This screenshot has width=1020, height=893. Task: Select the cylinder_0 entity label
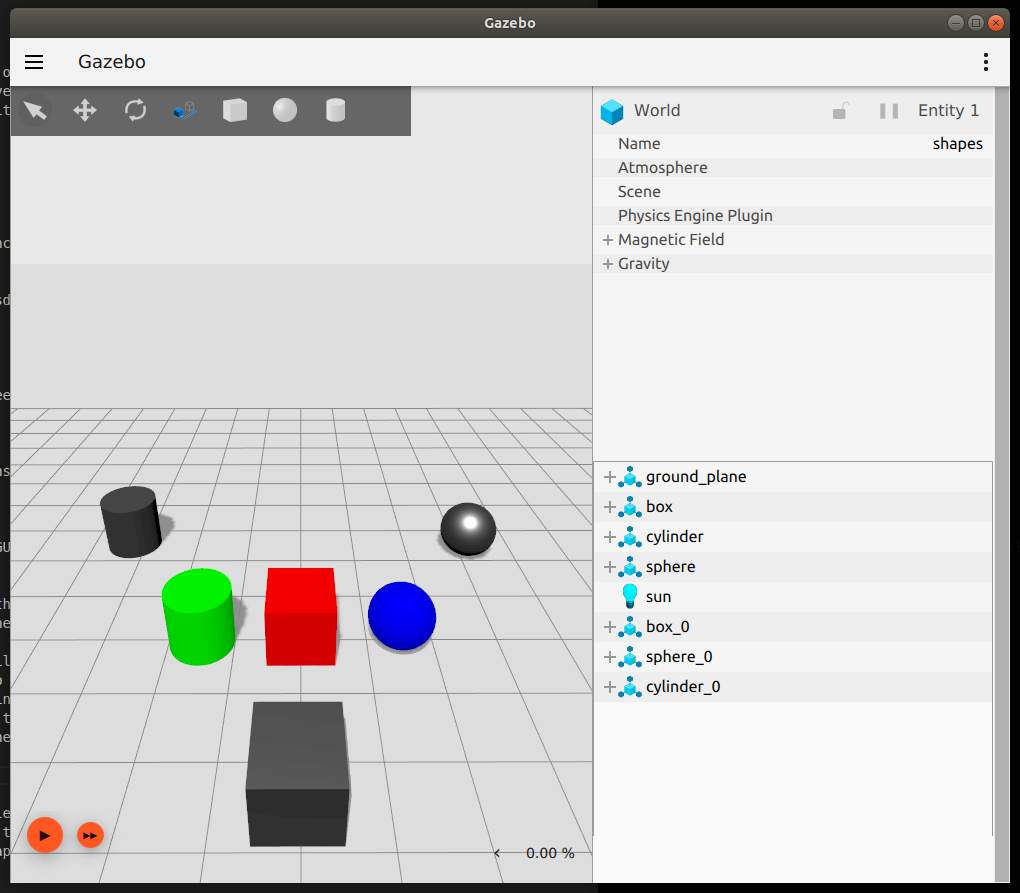(682, 687)
